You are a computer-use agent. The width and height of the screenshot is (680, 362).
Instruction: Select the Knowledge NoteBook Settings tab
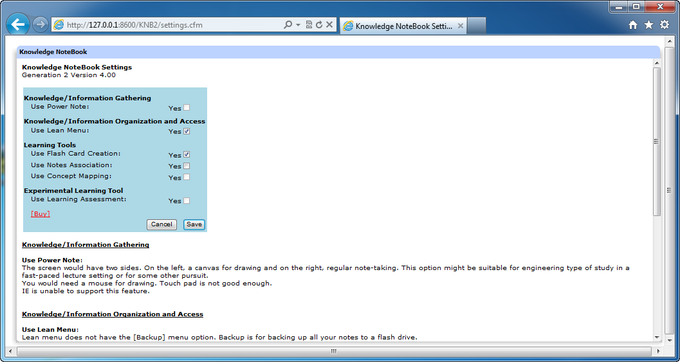tap(403, 26)
